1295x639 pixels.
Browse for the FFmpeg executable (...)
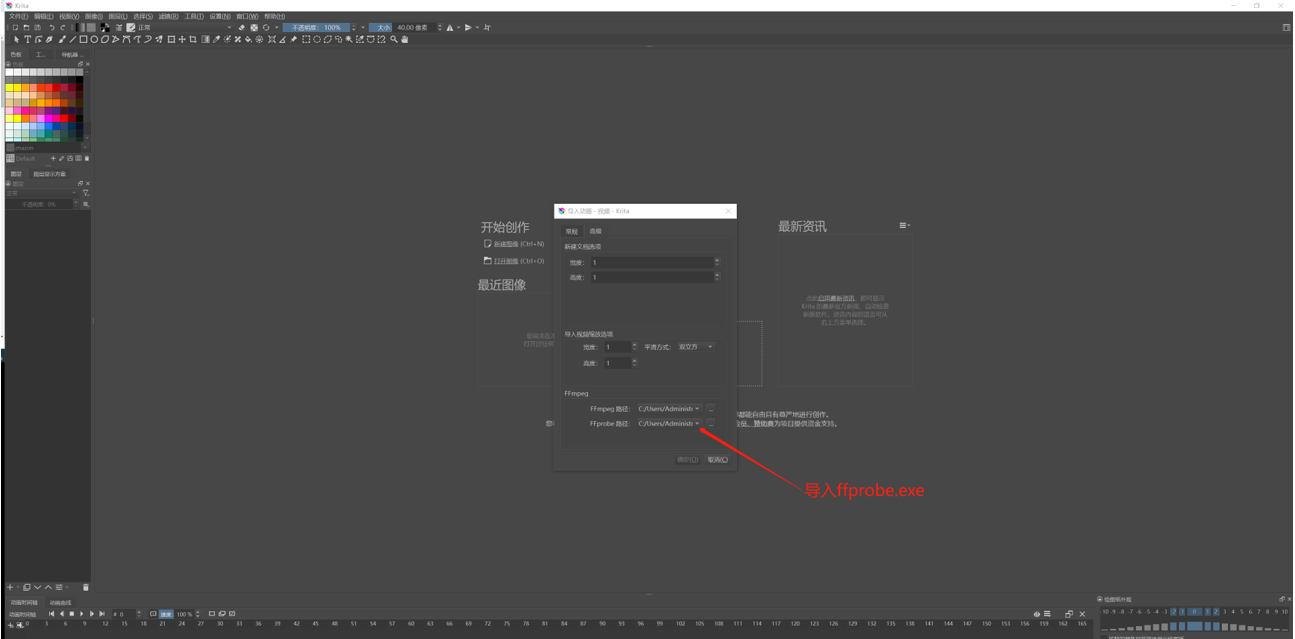(711, 408)
